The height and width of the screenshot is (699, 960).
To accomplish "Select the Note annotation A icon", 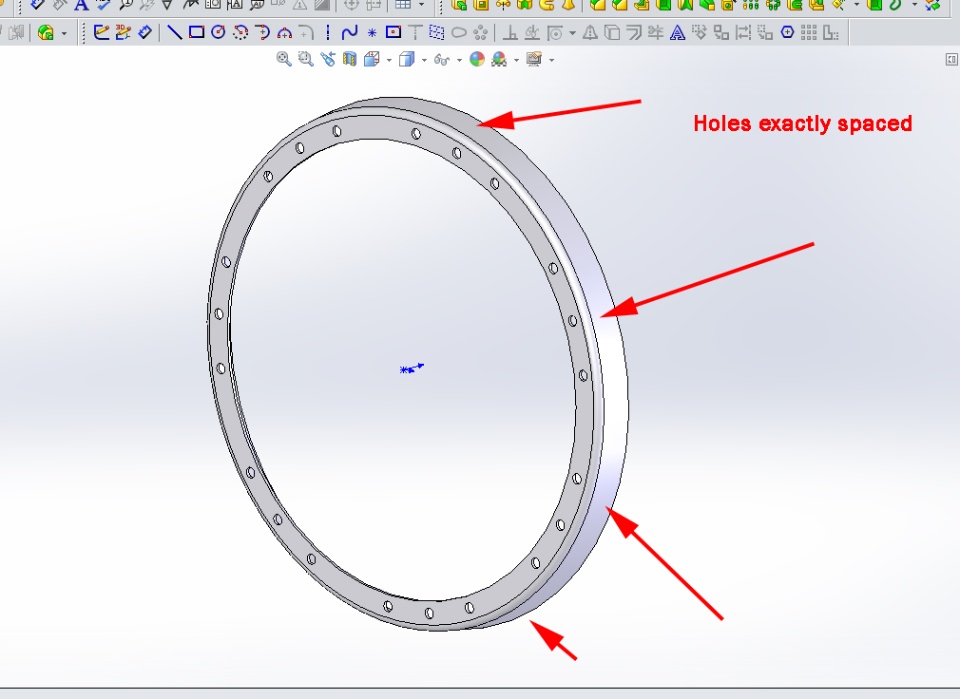I will 81,6.
